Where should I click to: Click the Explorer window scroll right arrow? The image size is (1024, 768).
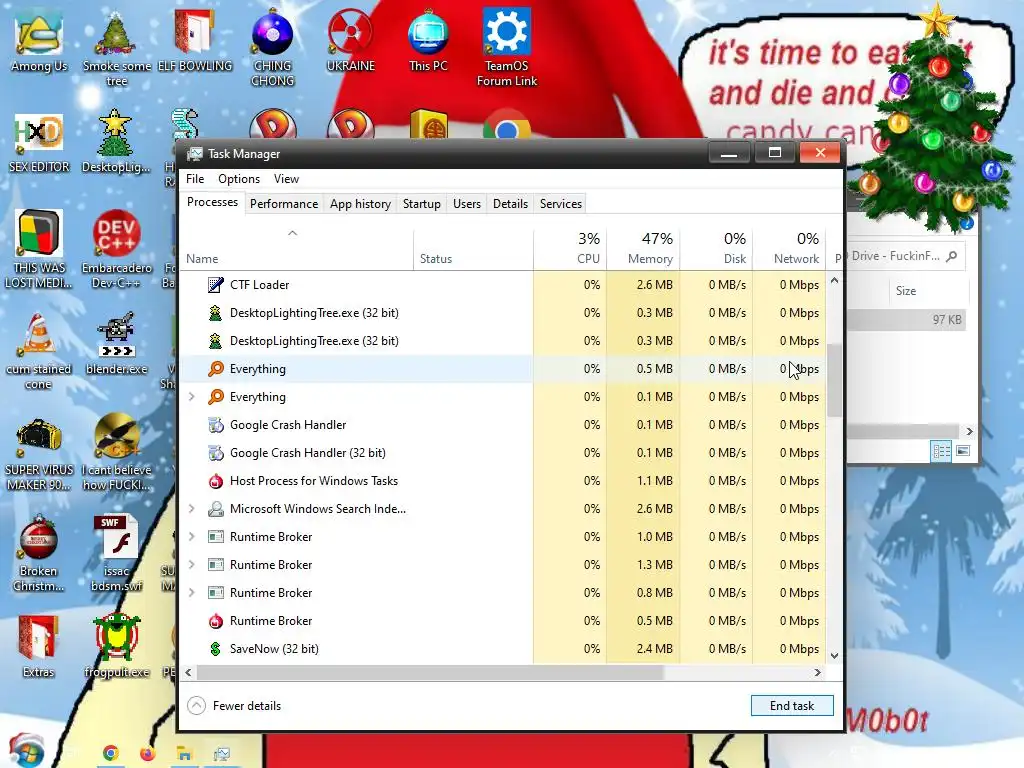pos(969,432)
